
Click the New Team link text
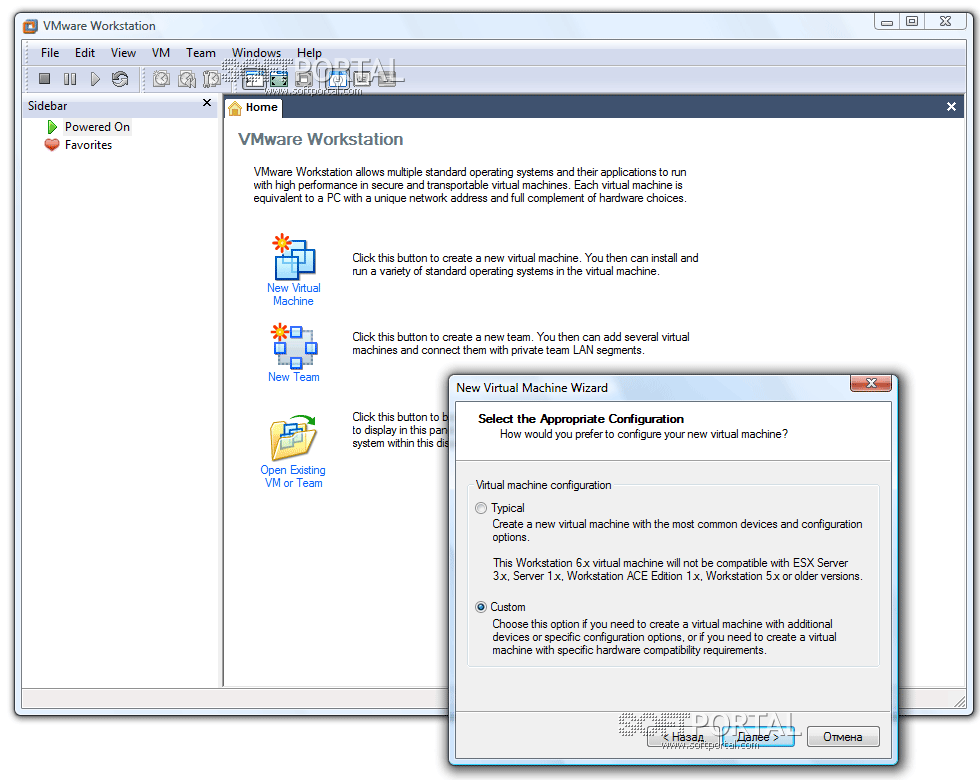pyautogui.click(x=294, y=377)
